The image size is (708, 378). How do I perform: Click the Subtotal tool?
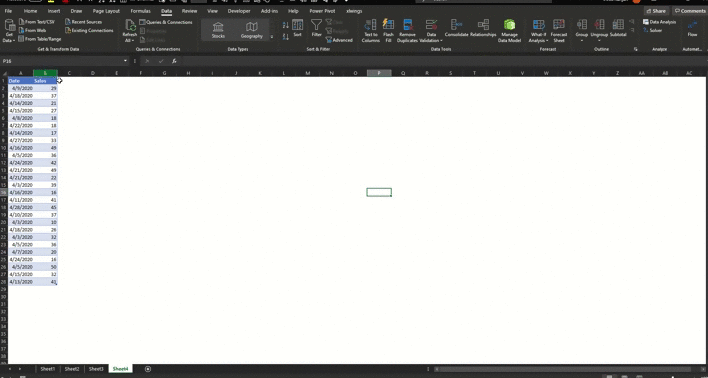(x=618, y=28)
